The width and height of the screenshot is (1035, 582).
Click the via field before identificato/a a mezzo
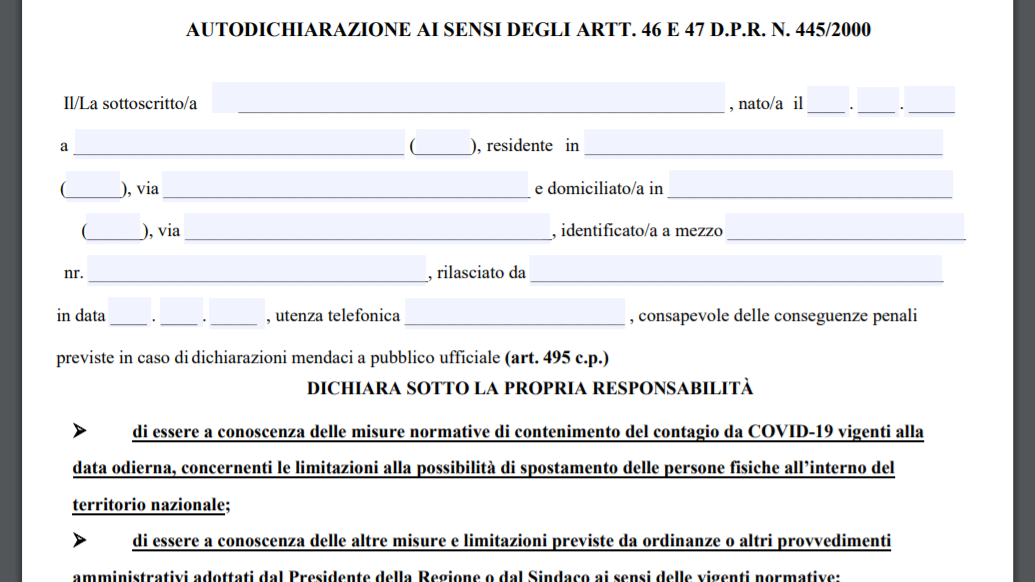[x=367, y=227]
